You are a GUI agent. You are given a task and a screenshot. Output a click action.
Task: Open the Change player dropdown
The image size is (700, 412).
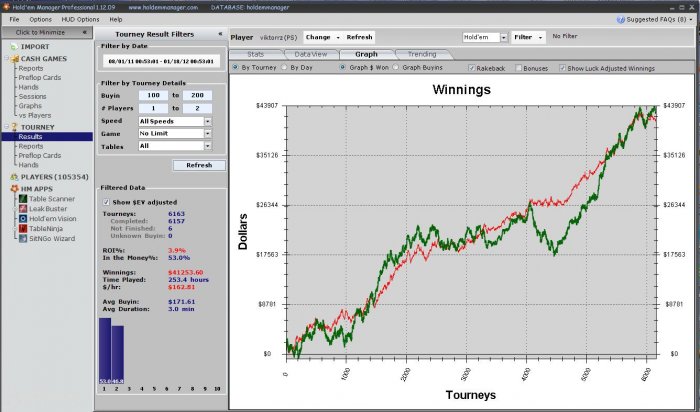tap(323, 37)
